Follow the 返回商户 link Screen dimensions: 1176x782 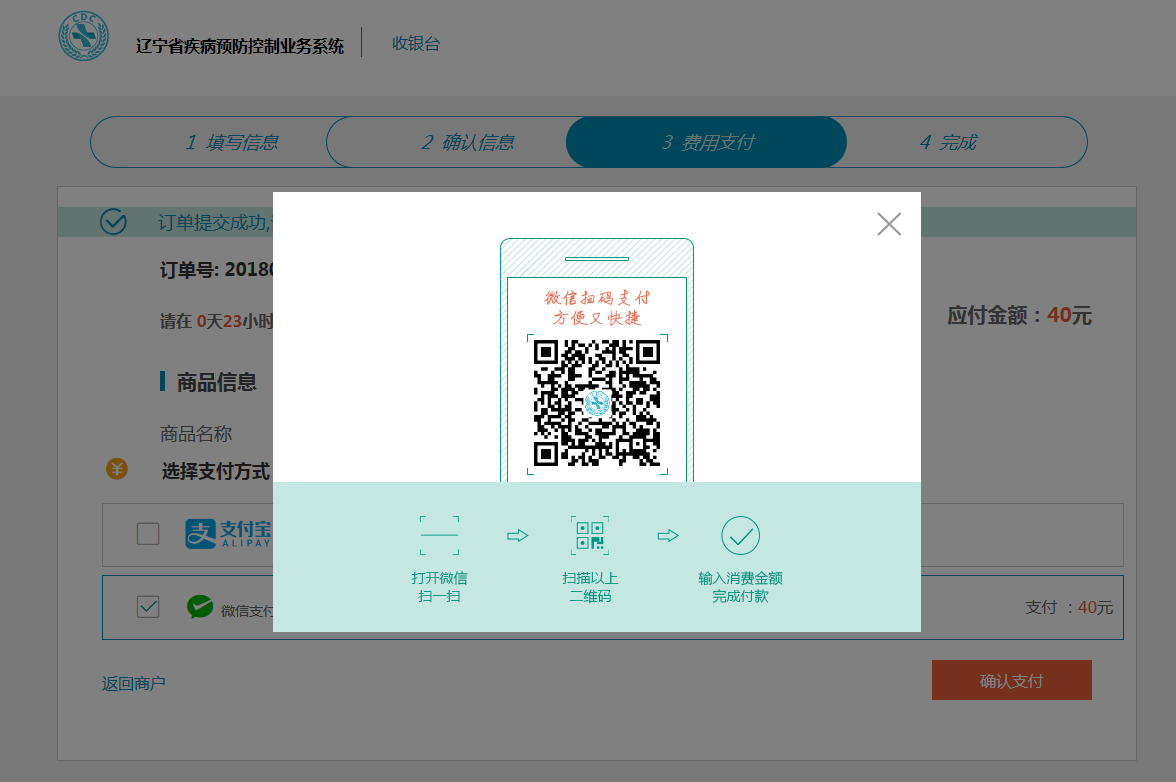tap(133, 684)
